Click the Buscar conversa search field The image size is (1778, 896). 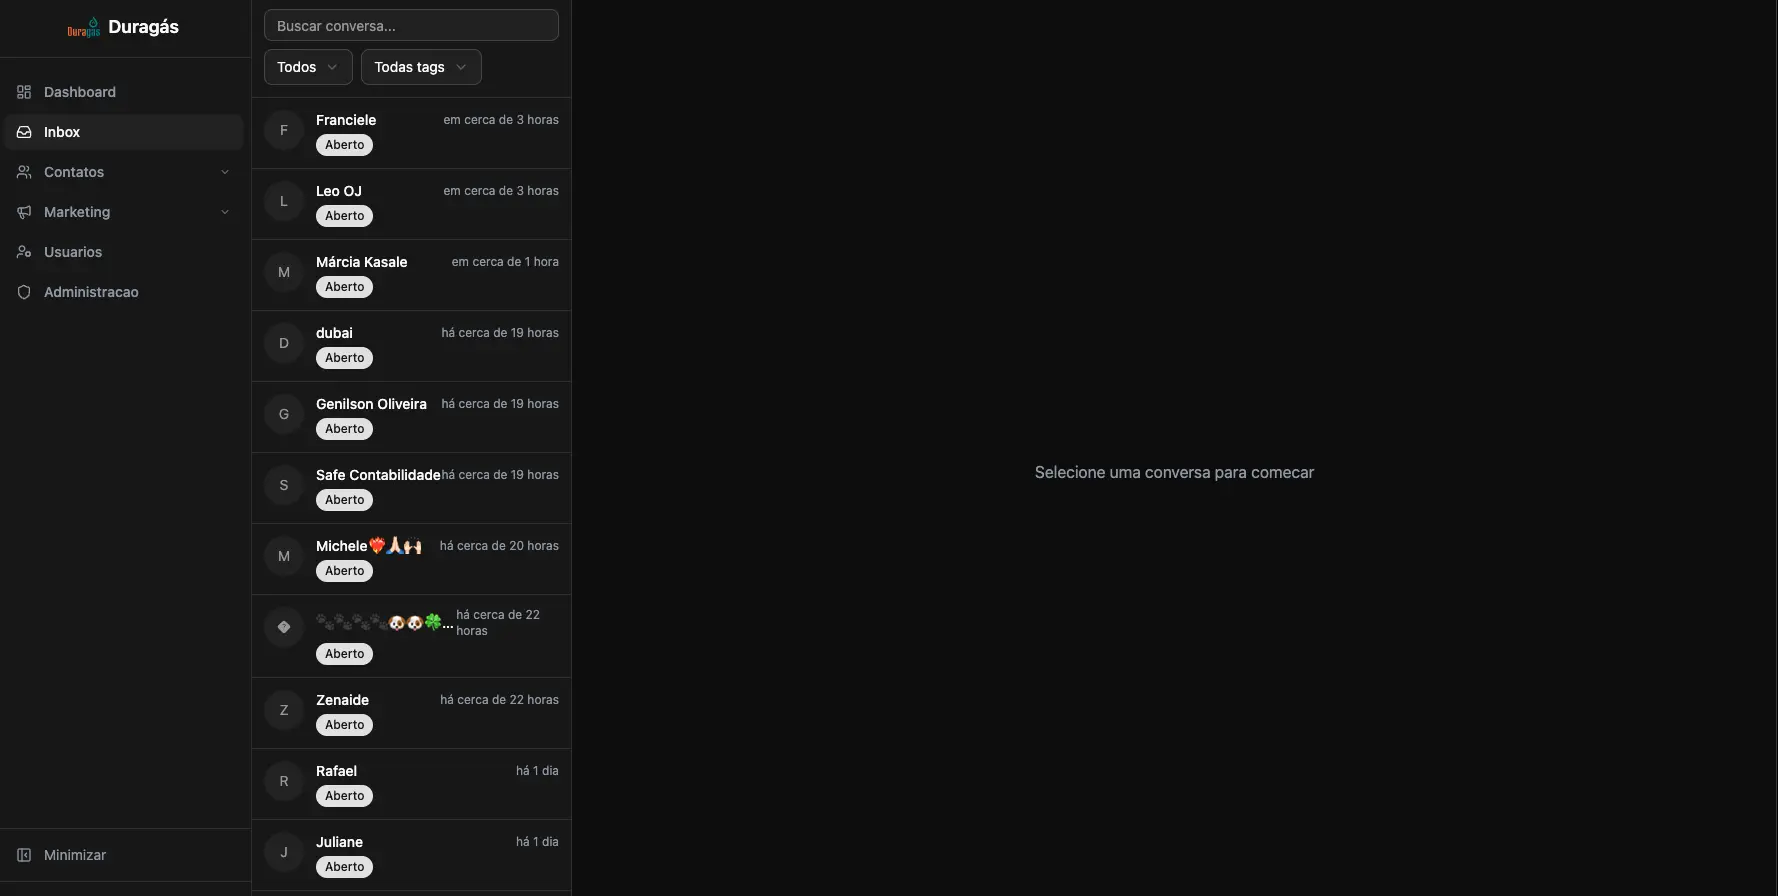coord(411,25)
